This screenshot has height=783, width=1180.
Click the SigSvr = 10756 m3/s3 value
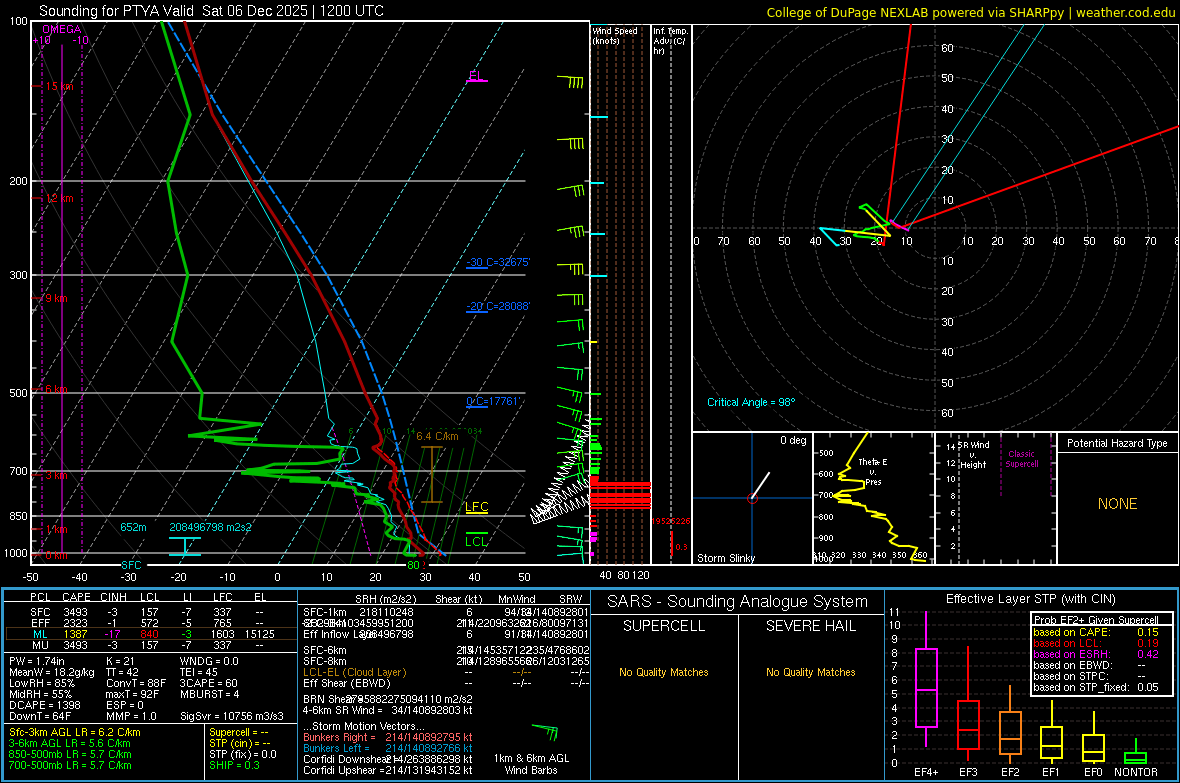[x=232, y=717]
